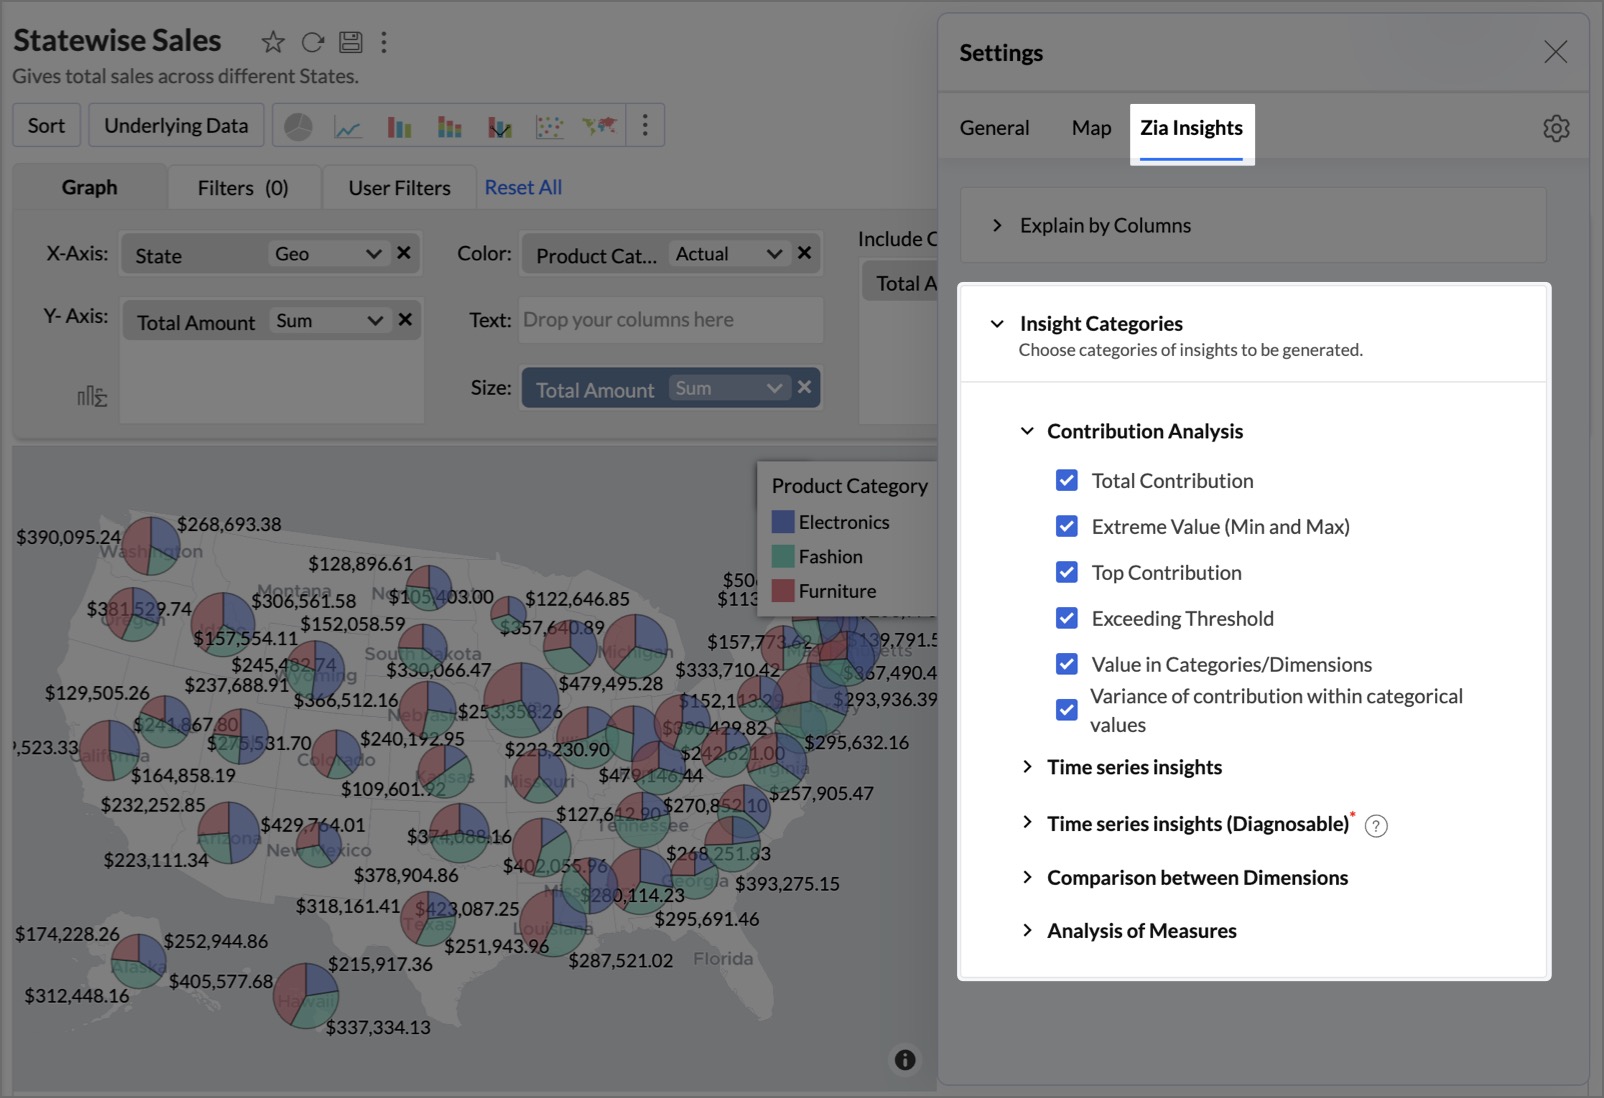Switch to the General settings tab
Image resolution: width=1604 pixels, height=1098 pixels.
click(x=994, y=128)
